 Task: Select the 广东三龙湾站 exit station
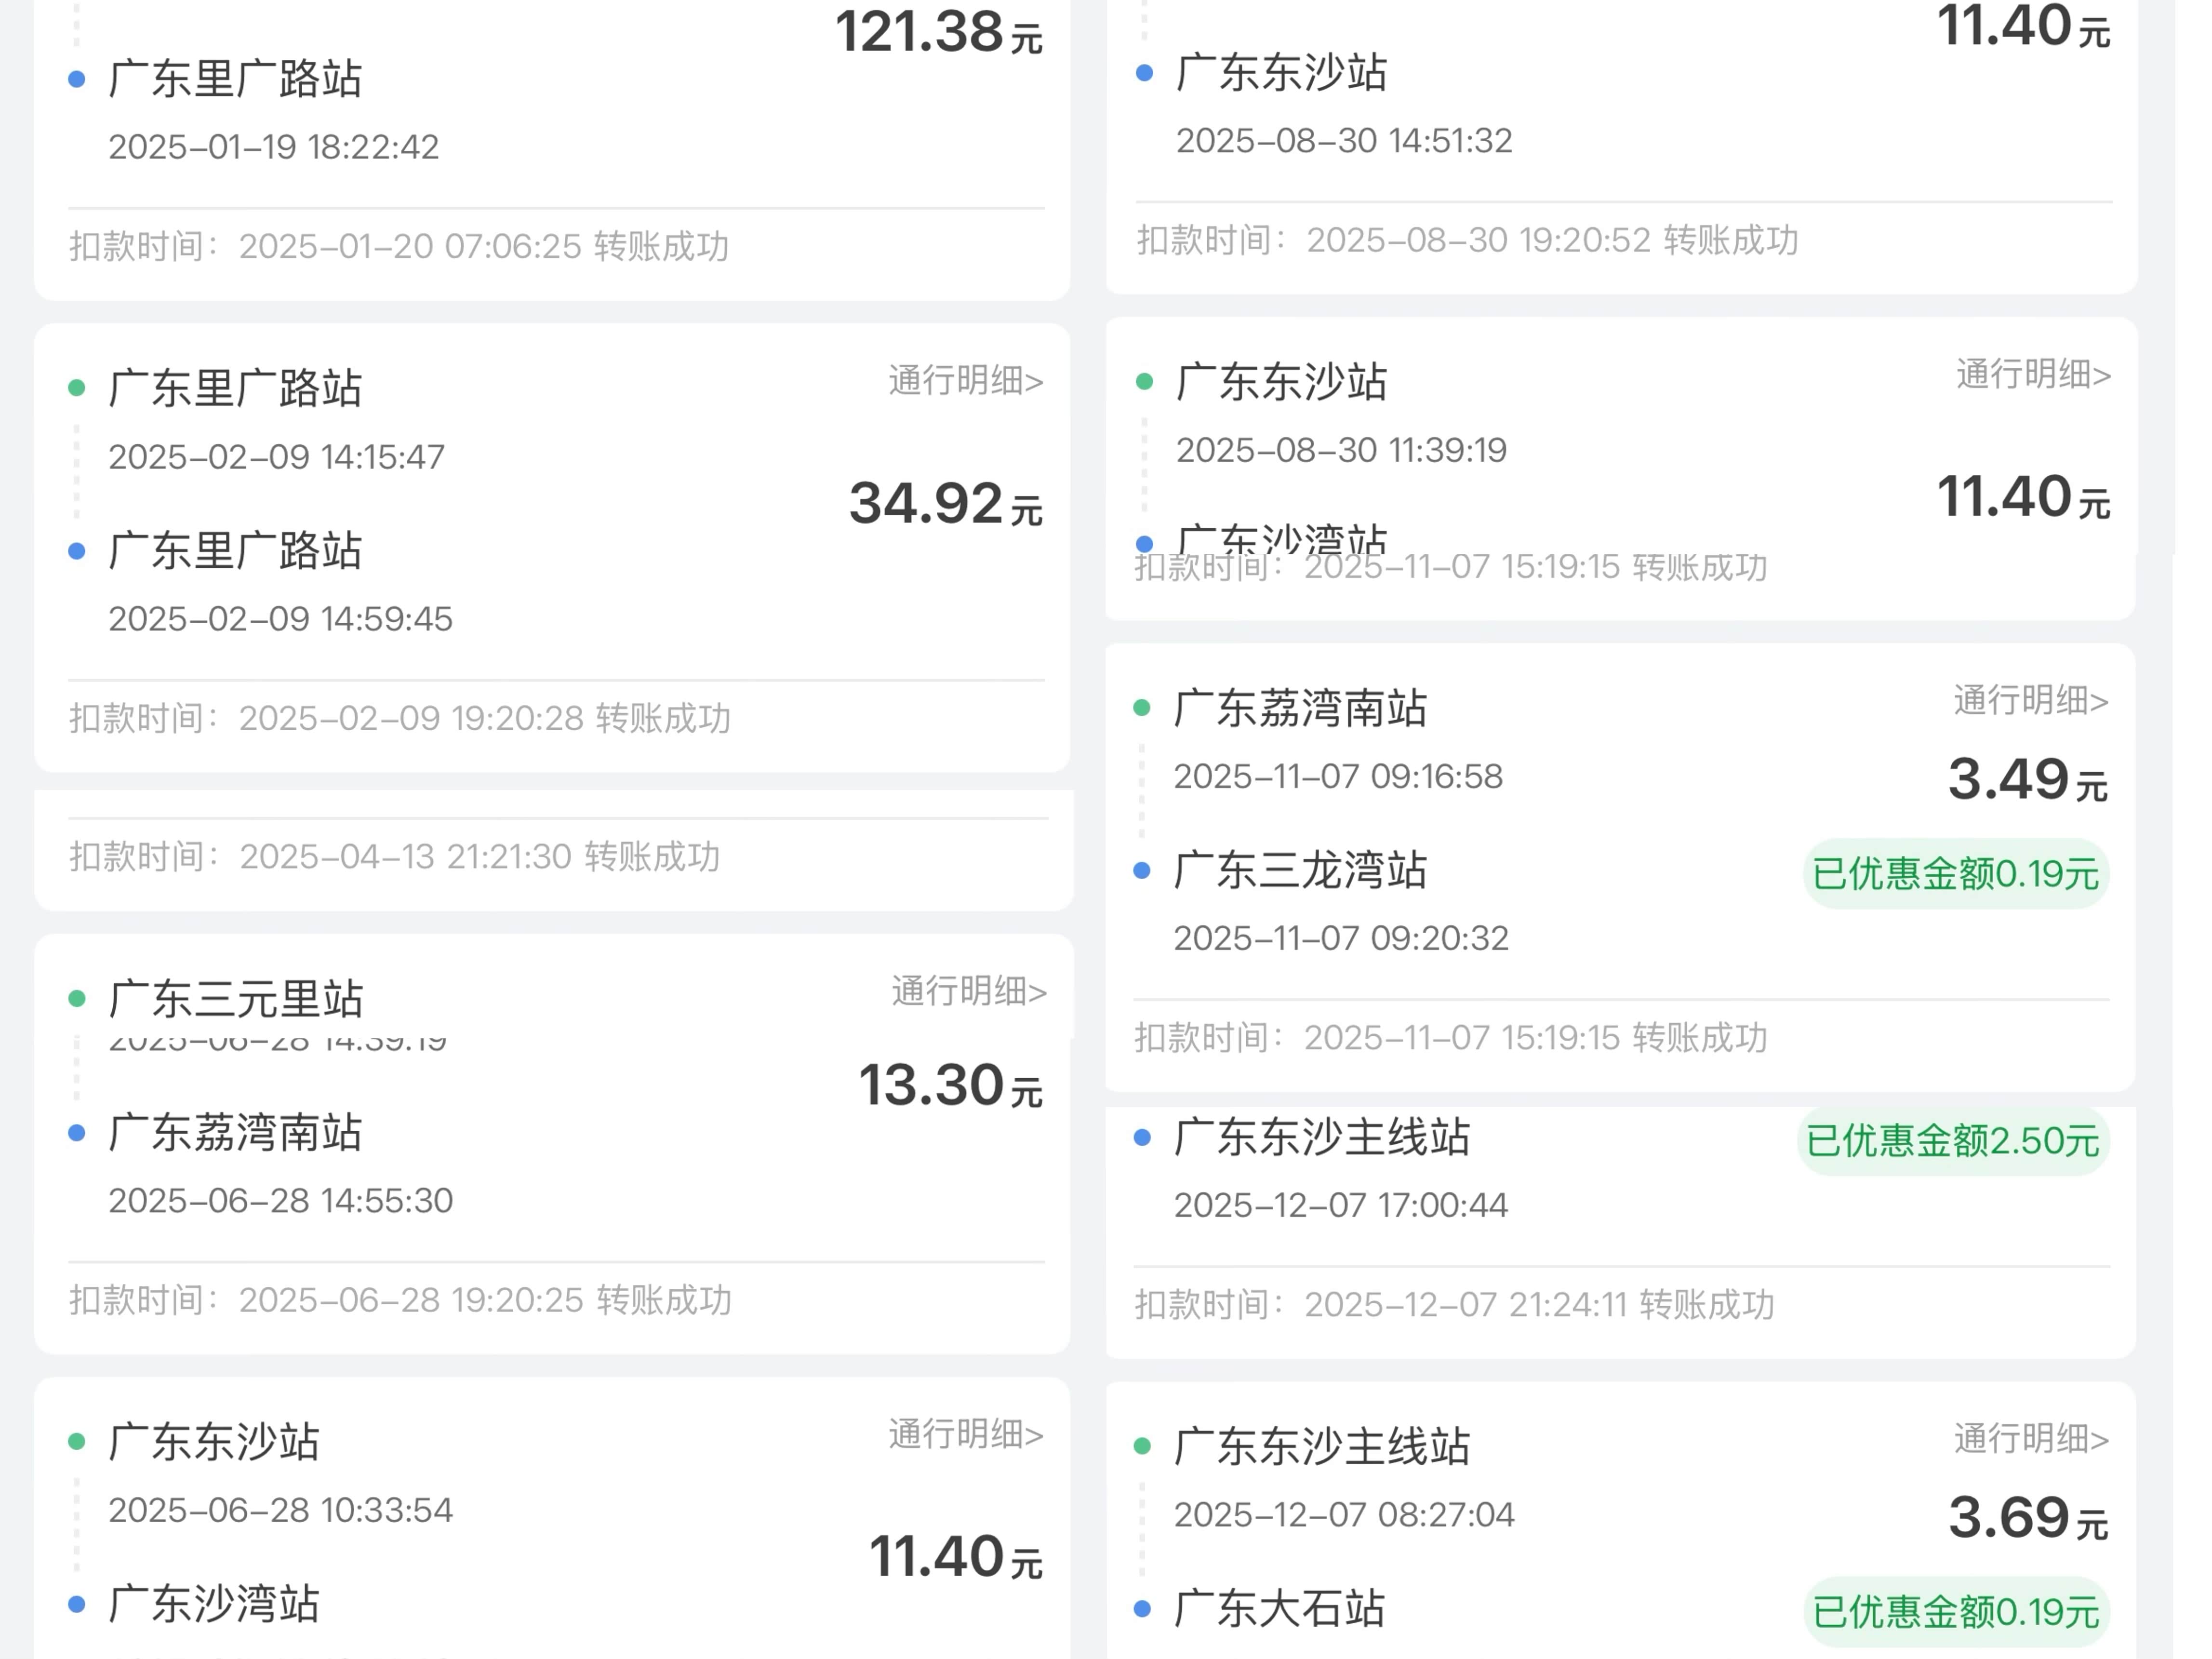[x=1300, y=871]
